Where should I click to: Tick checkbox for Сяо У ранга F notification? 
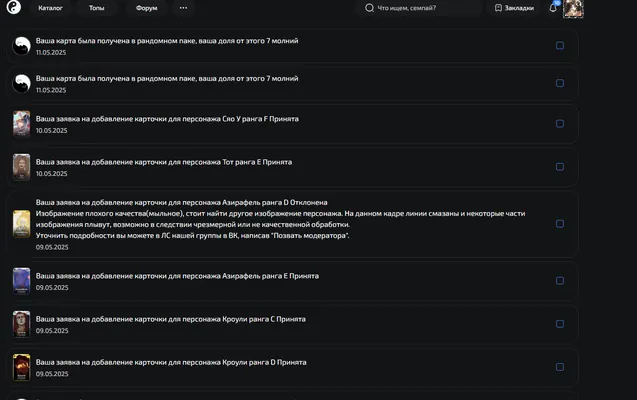click(560, 123)
